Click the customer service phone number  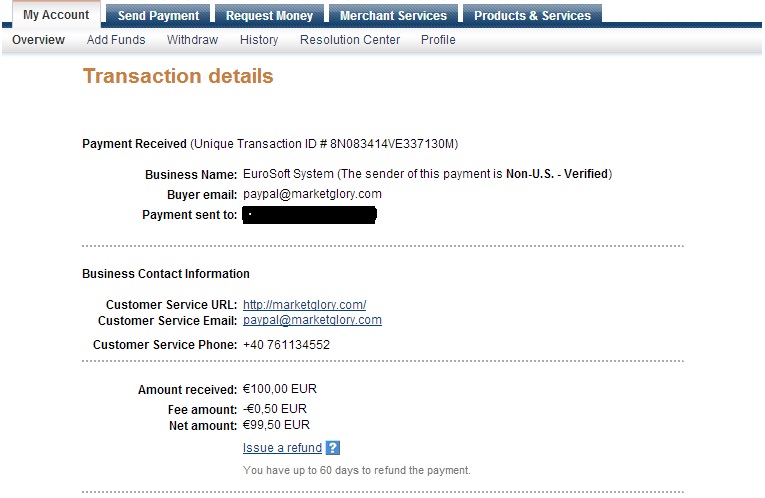tap(286, 345)
